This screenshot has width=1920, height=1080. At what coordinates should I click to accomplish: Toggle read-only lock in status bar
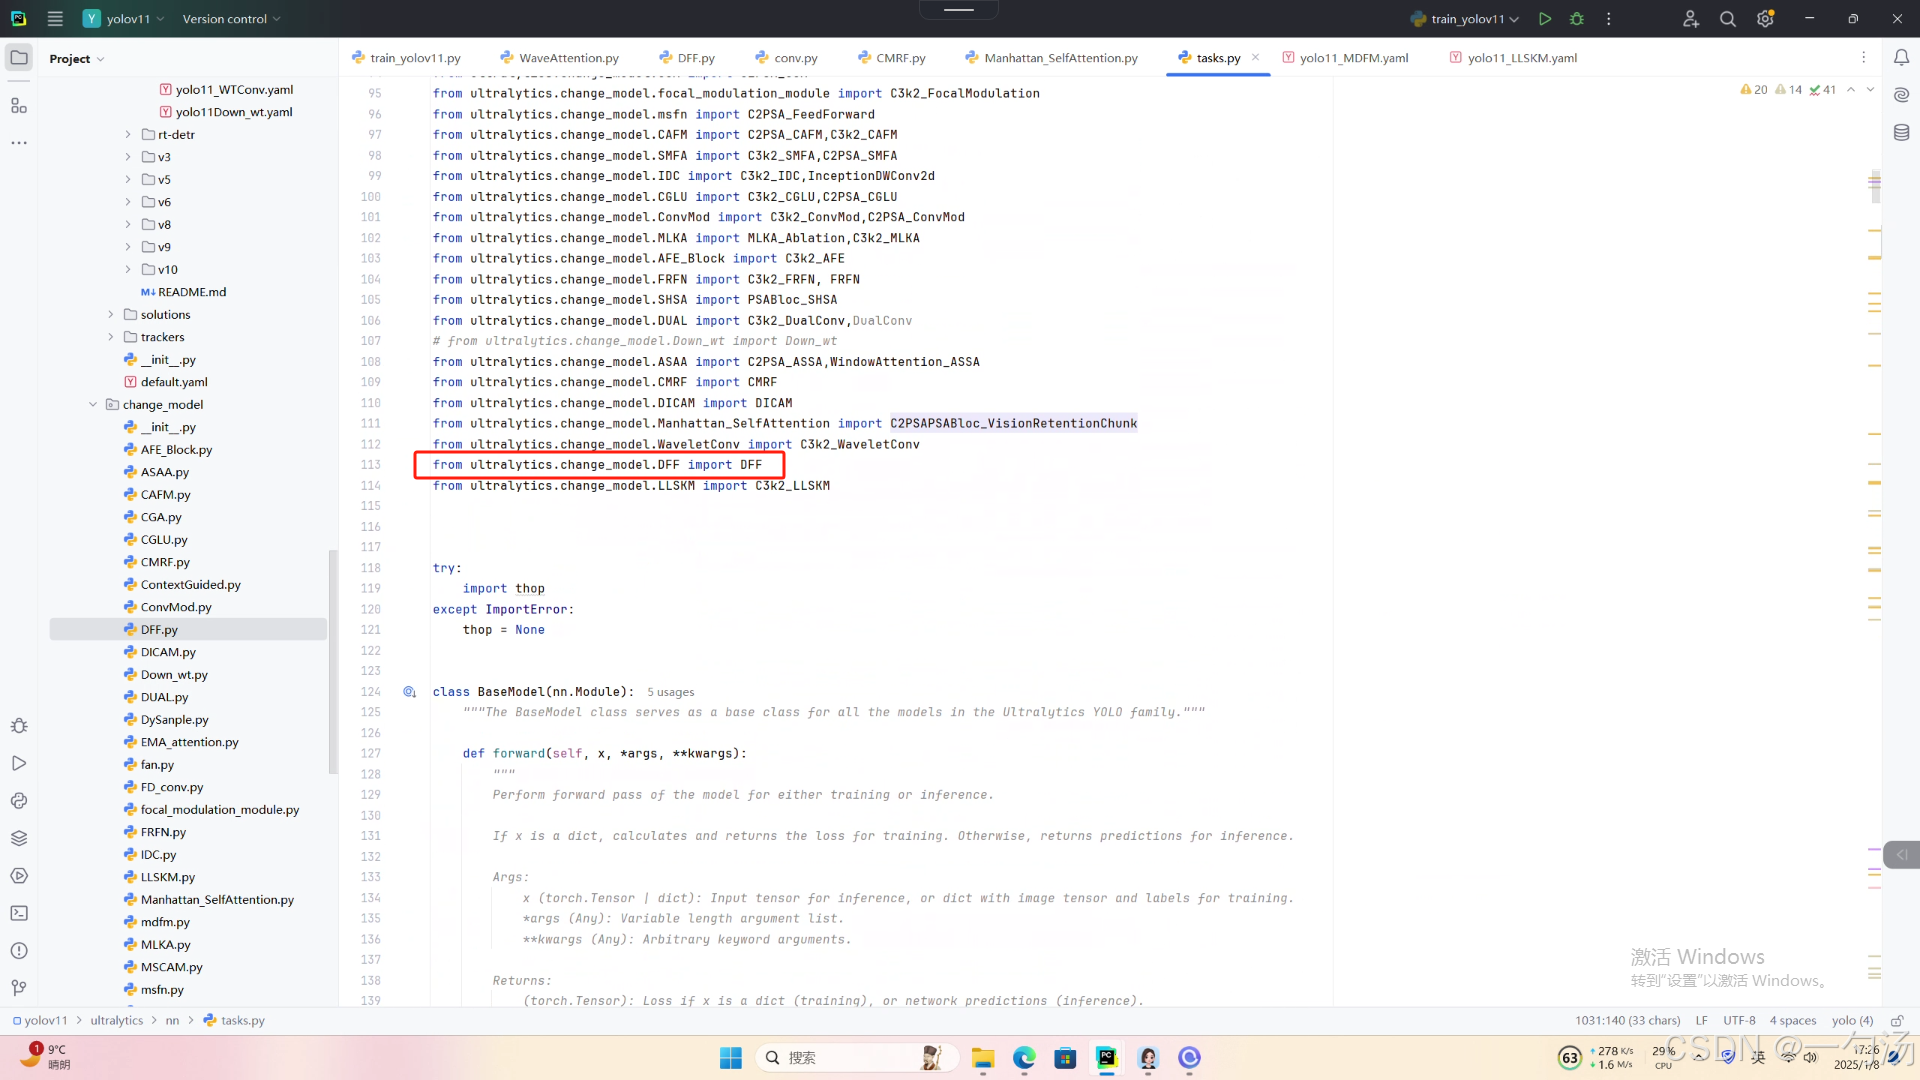1897,1020
